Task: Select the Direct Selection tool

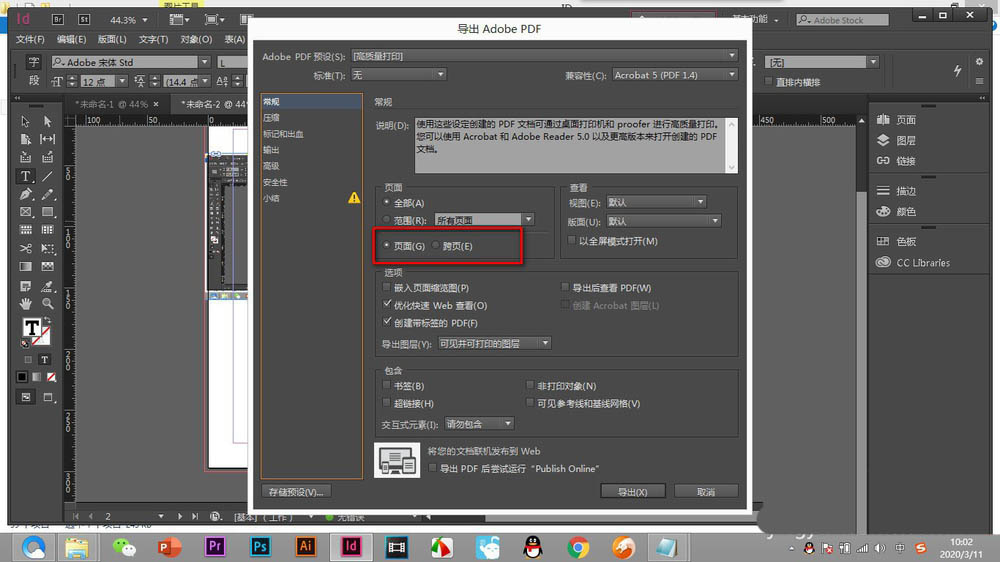Action: click(47, 121)
